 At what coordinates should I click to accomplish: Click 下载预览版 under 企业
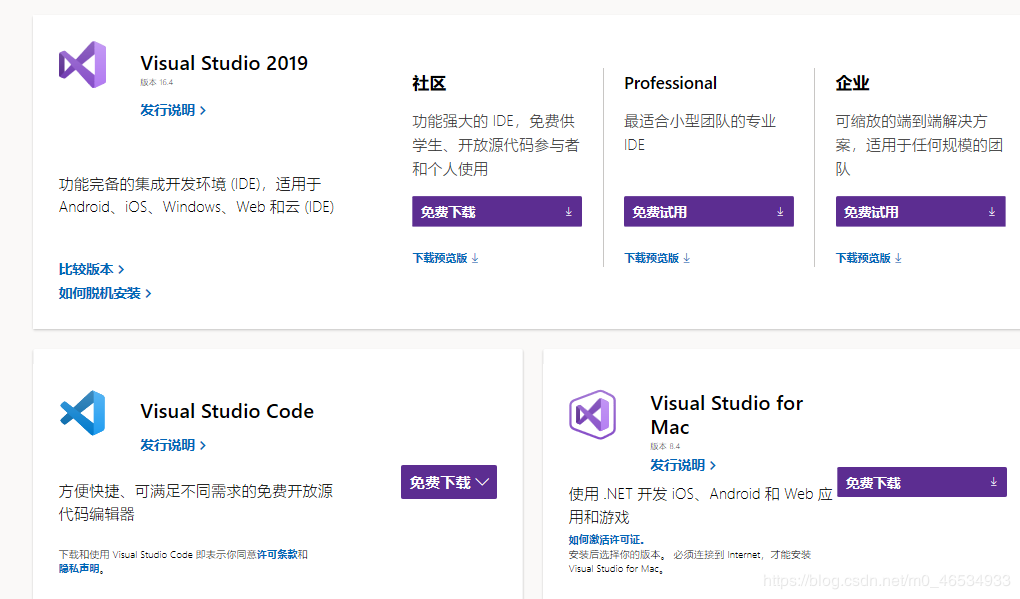[x=862, y=258]
